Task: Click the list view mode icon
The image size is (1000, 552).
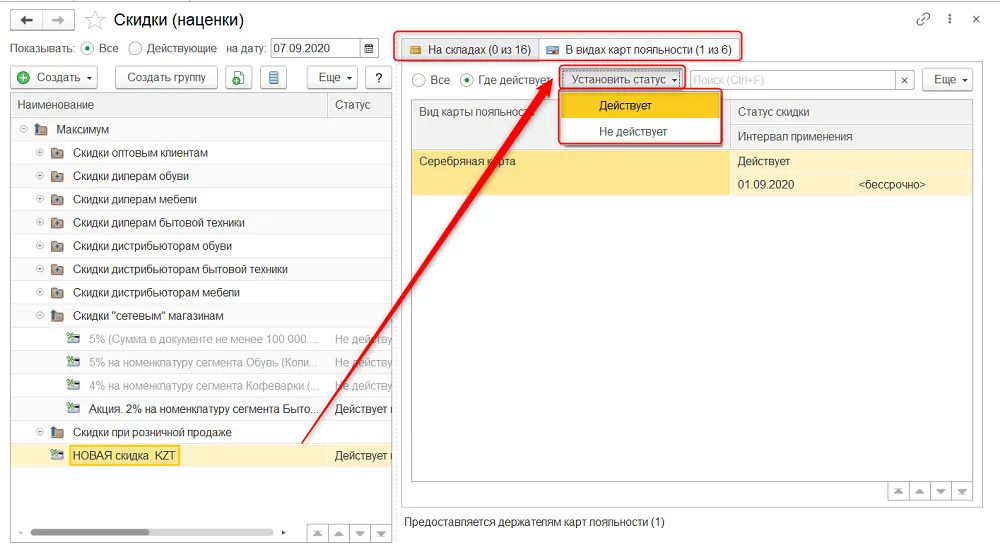Action: point(274,78)
